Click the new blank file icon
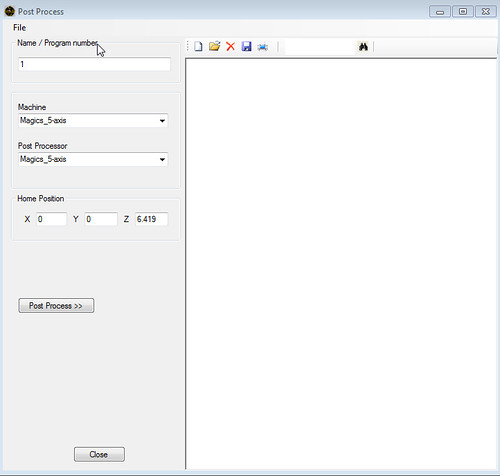500x476 pixels. (x=198, y=46)
